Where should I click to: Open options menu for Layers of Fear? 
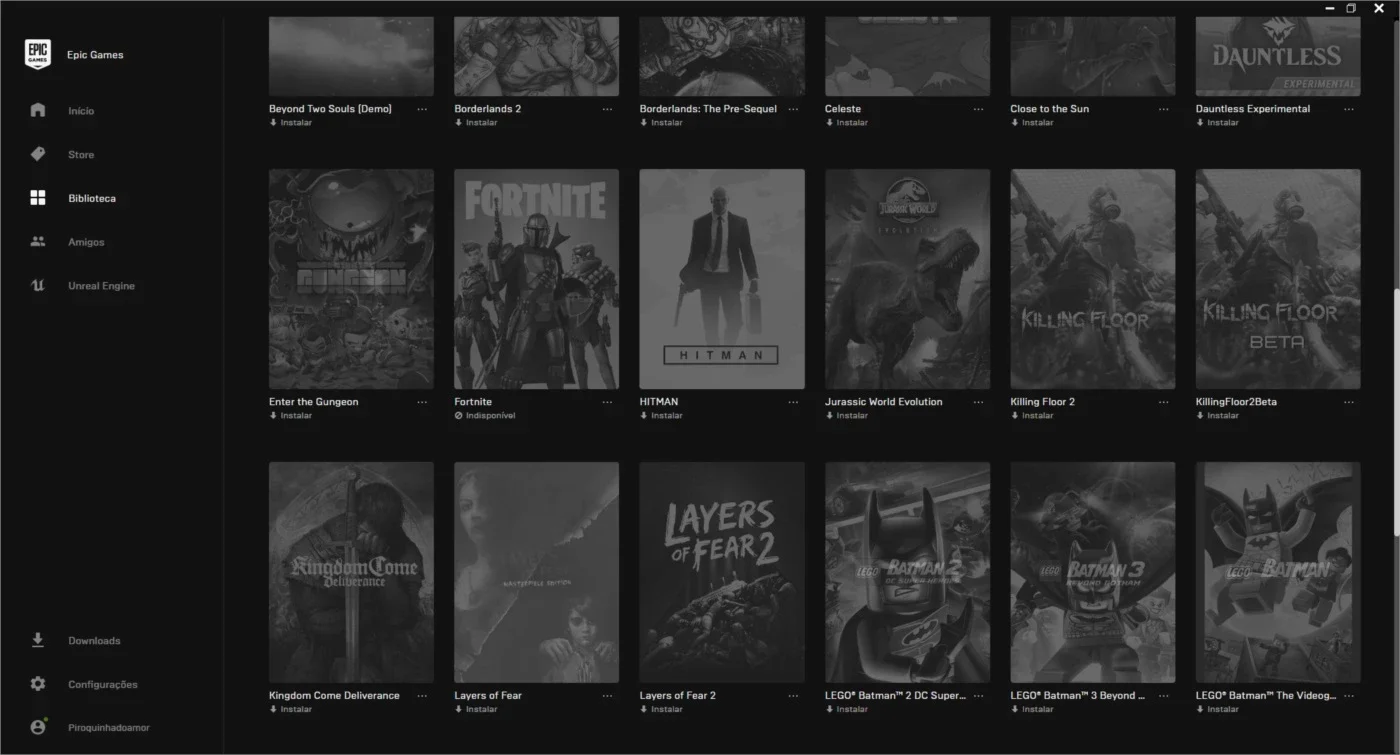click(607, 695)
